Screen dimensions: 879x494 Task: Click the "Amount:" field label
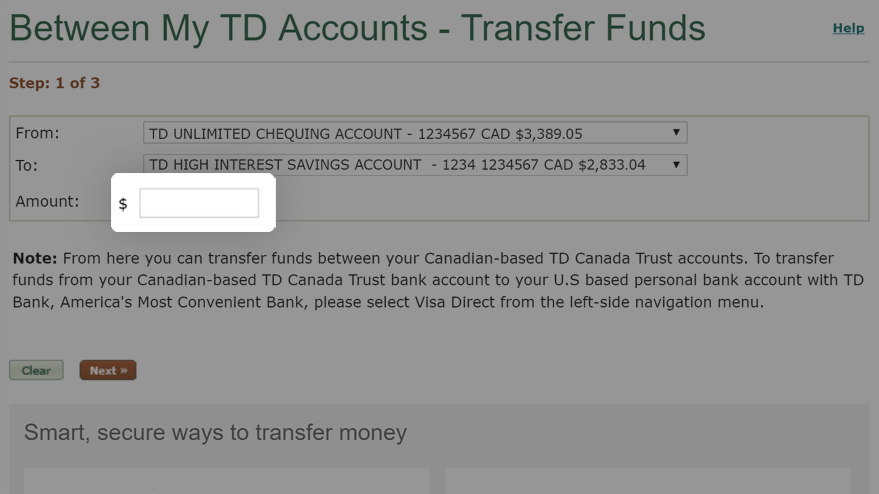click(47, 201)
